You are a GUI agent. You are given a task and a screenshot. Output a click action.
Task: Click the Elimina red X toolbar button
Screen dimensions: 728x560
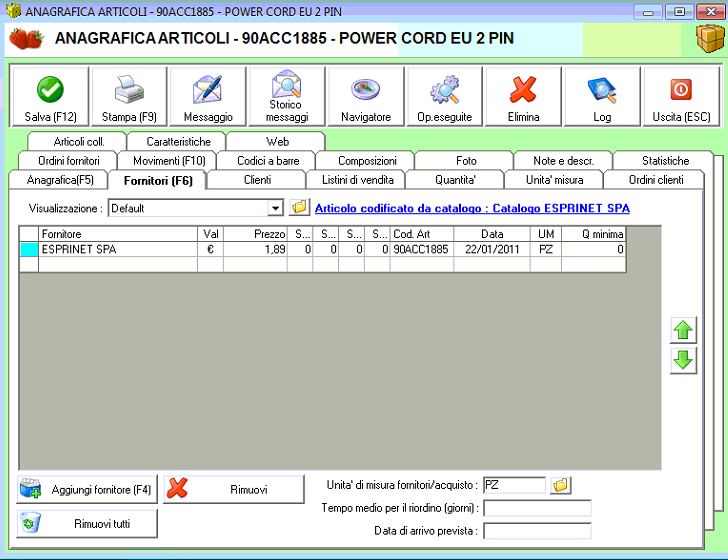pyautogui.click(x=523, y=97)
